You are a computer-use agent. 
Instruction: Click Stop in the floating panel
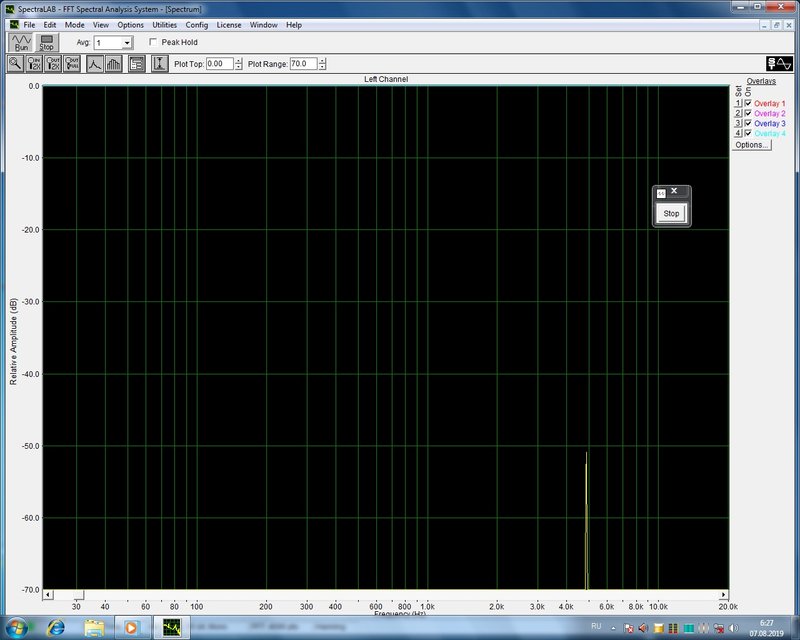(671, 213)
